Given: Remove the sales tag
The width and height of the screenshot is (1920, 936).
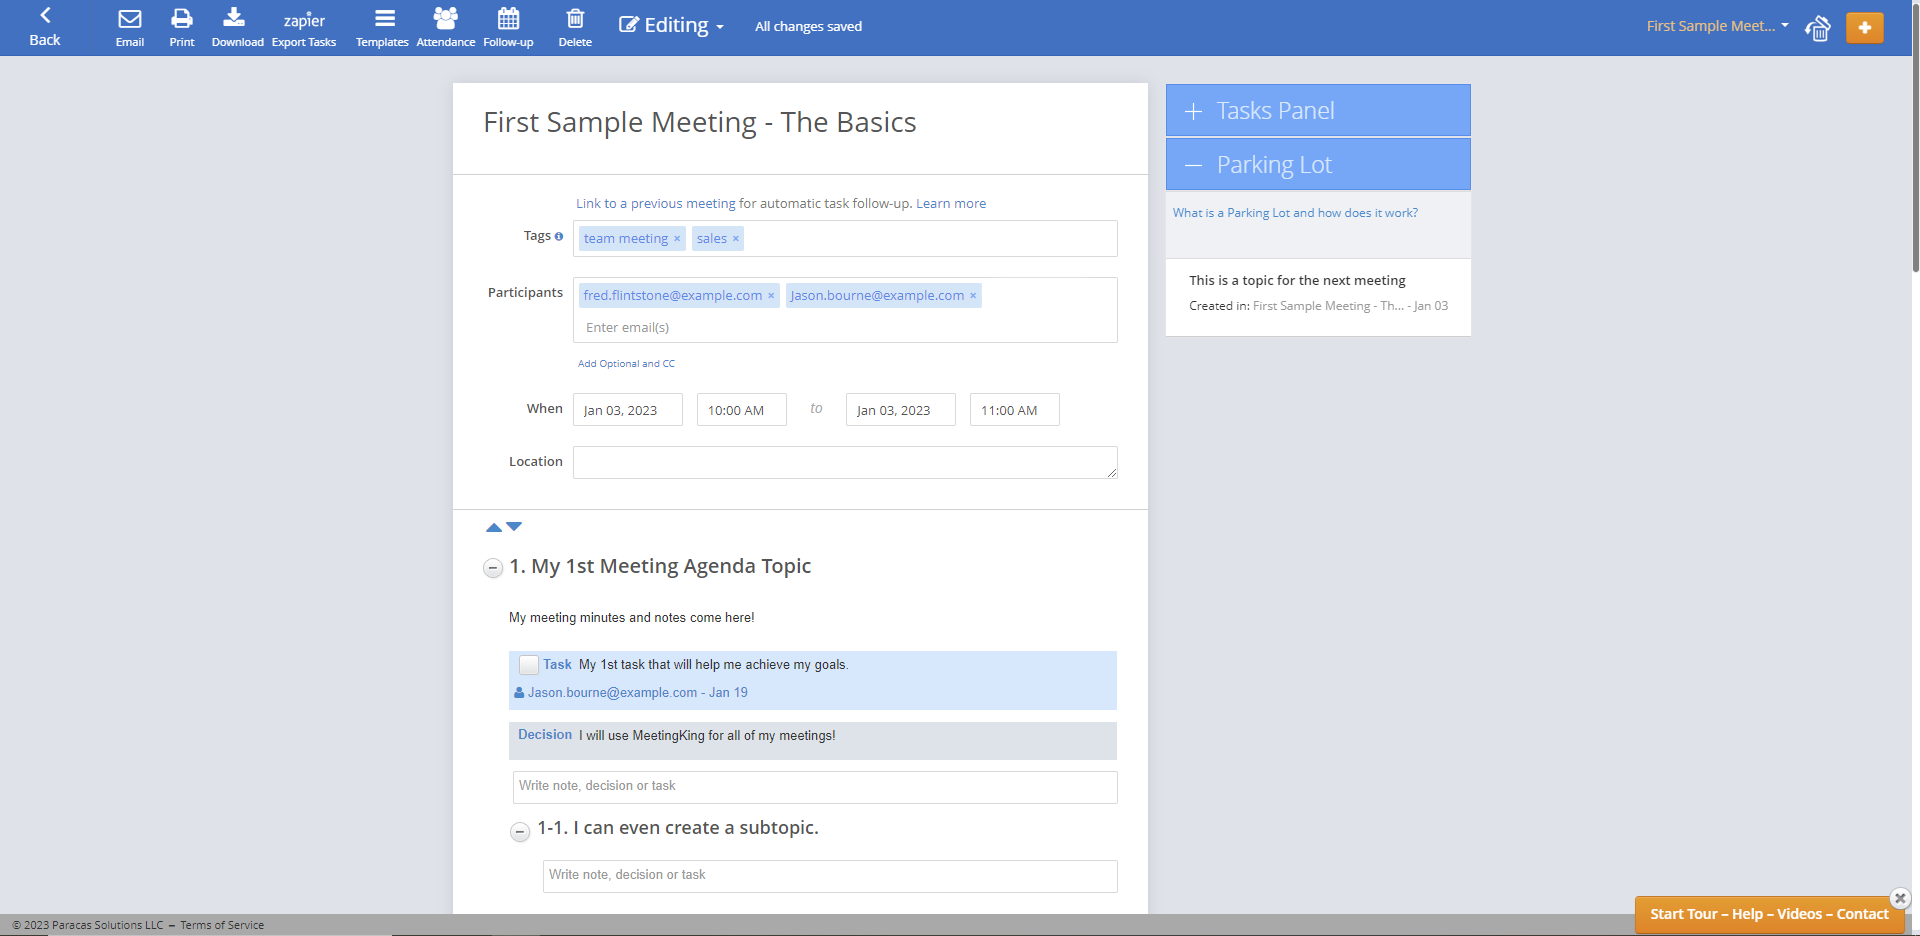Looking at the screenshot, I should click(x=735, y=238).
